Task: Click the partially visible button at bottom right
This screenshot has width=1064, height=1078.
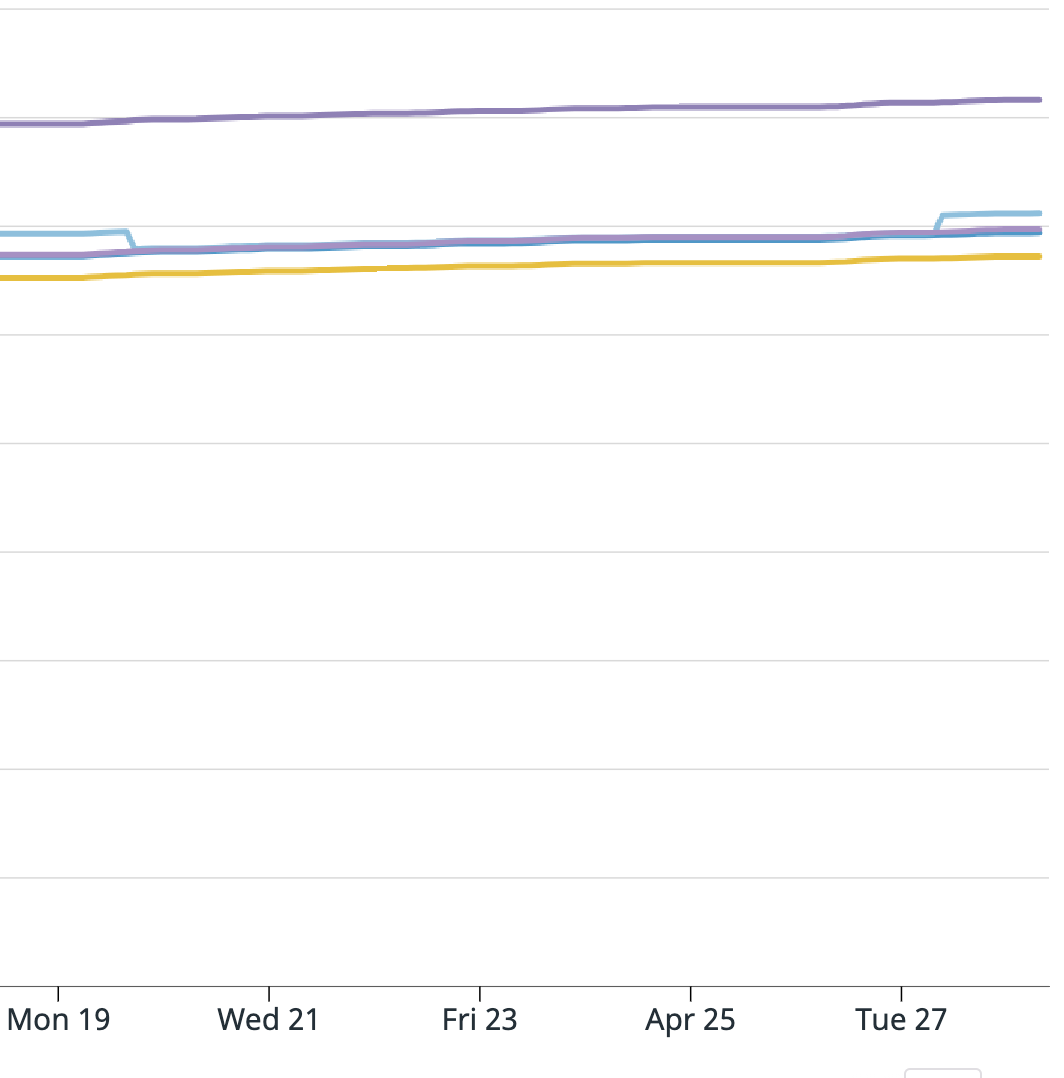Action: click(x=942, y=1073)
